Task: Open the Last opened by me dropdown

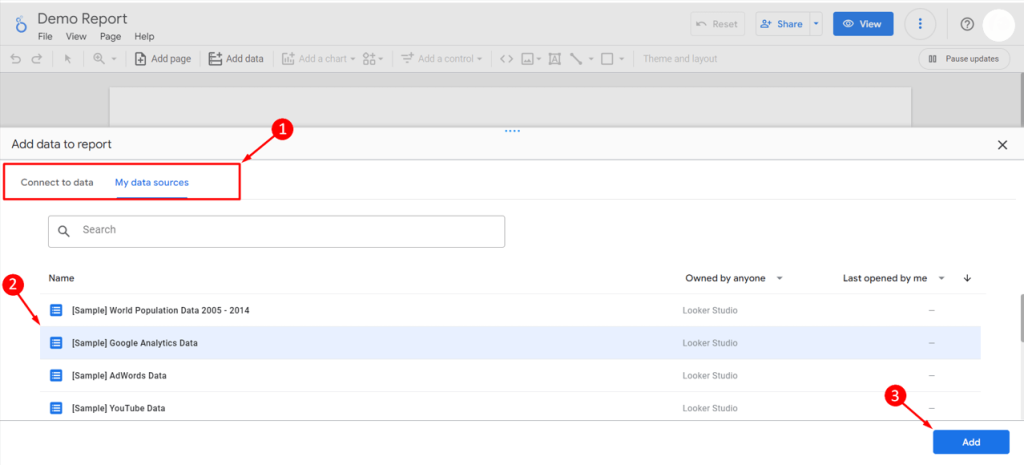Action: (x=894, y=278)
